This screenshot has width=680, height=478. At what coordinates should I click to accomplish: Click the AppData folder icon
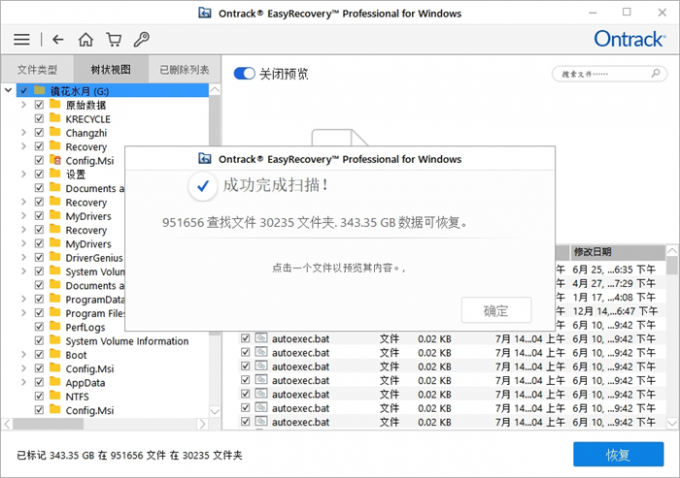pos(55,382)
